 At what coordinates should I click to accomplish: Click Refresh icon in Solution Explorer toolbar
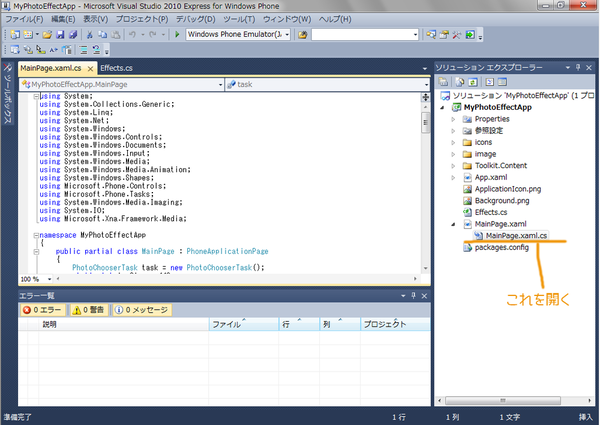pyautogui.click(x=474, y=82)
